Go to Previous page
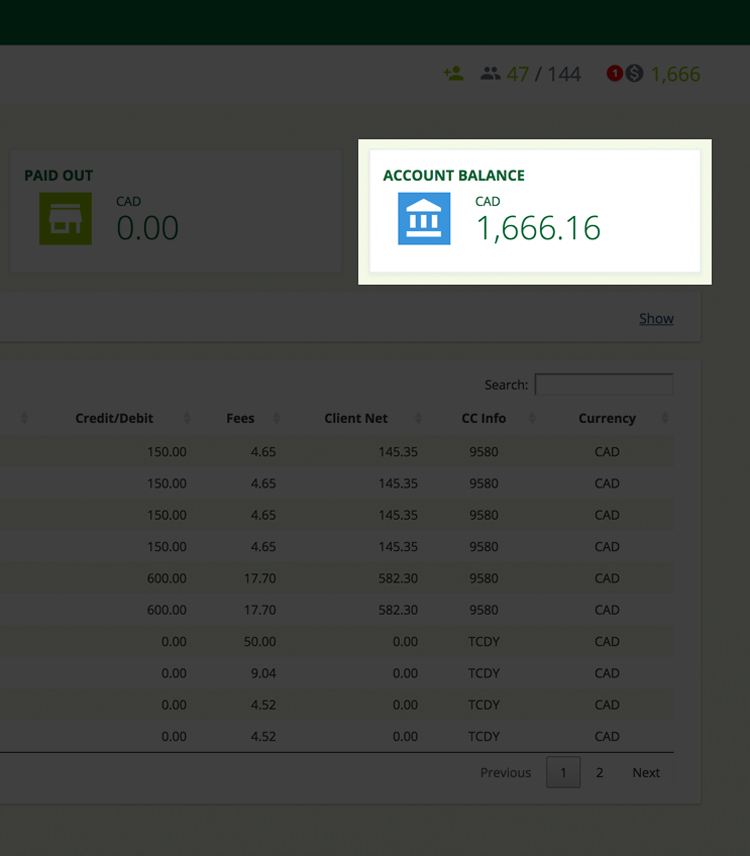Viewport: 750px width, 856px height. pyautogui.click(x=505, y=772)
